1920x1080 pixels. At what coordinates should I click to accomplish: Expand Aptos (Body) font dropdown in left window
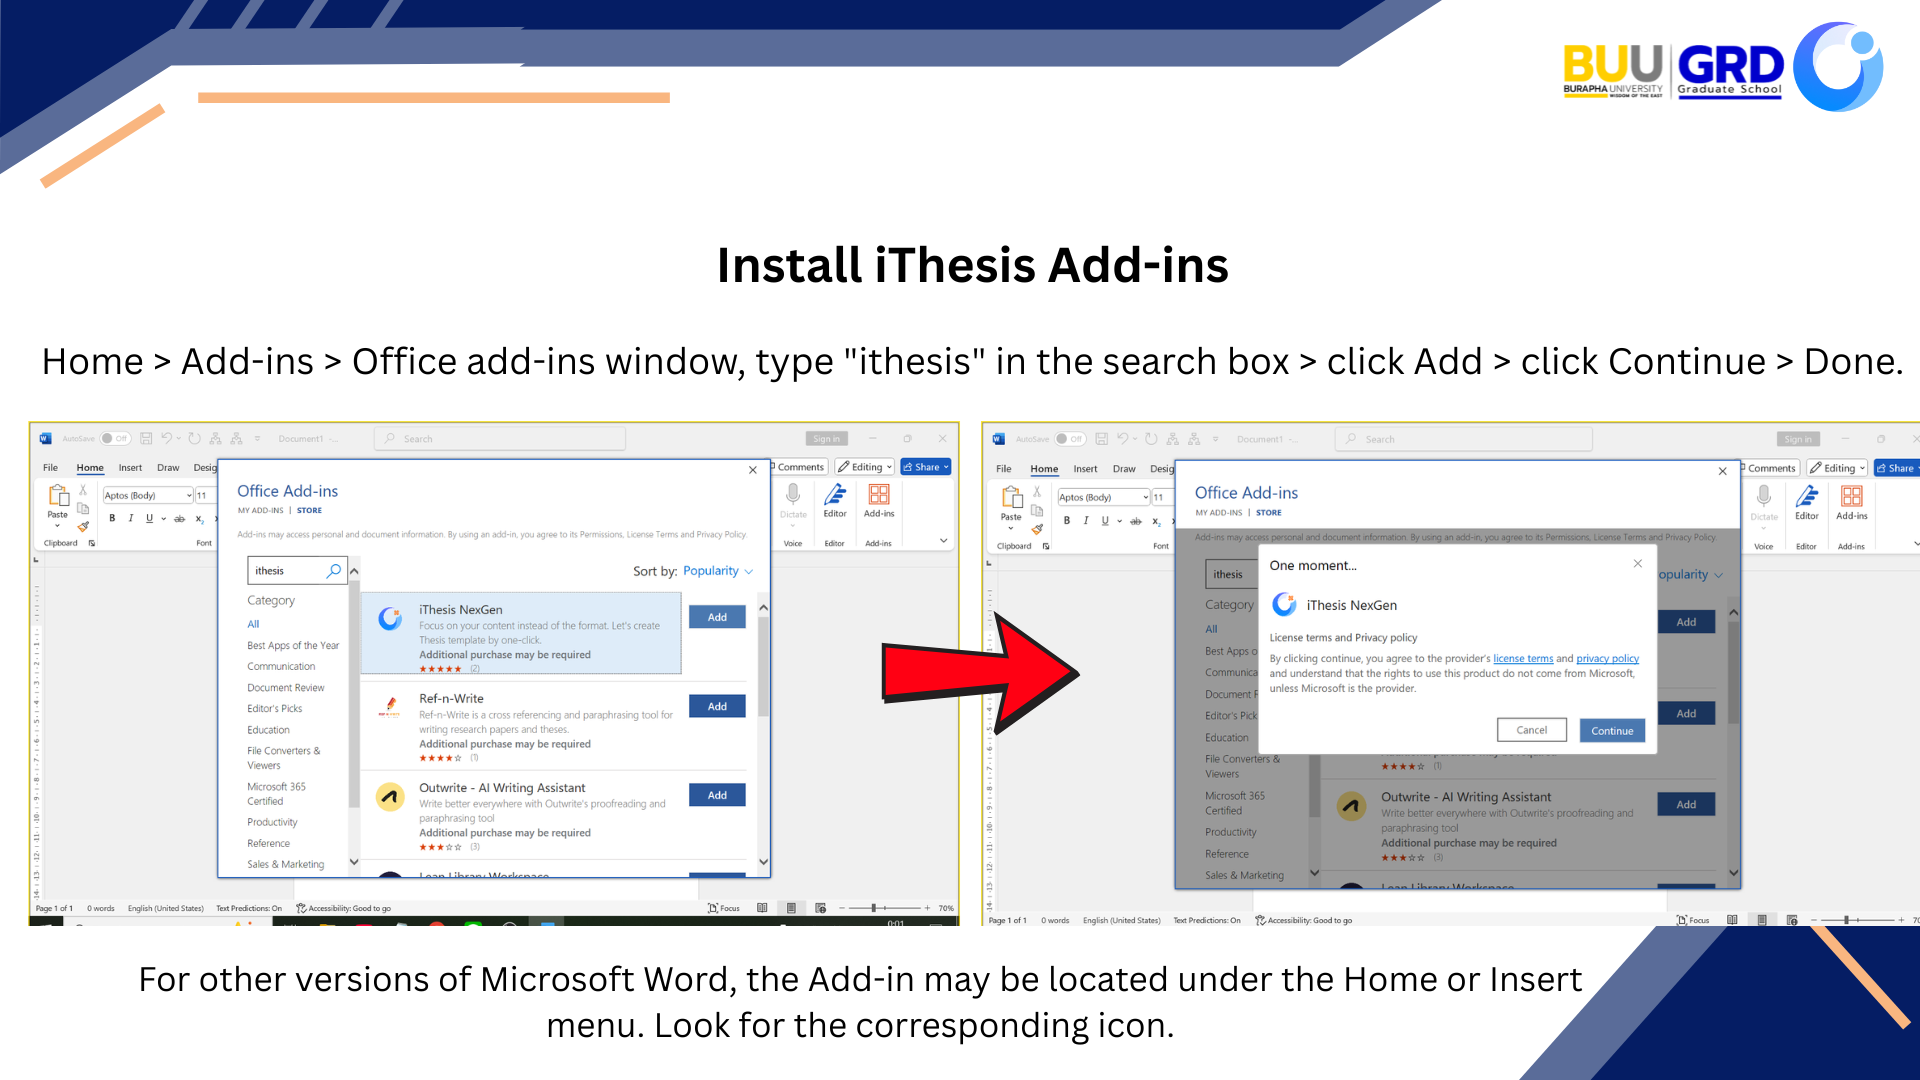[x=189, y=495]
